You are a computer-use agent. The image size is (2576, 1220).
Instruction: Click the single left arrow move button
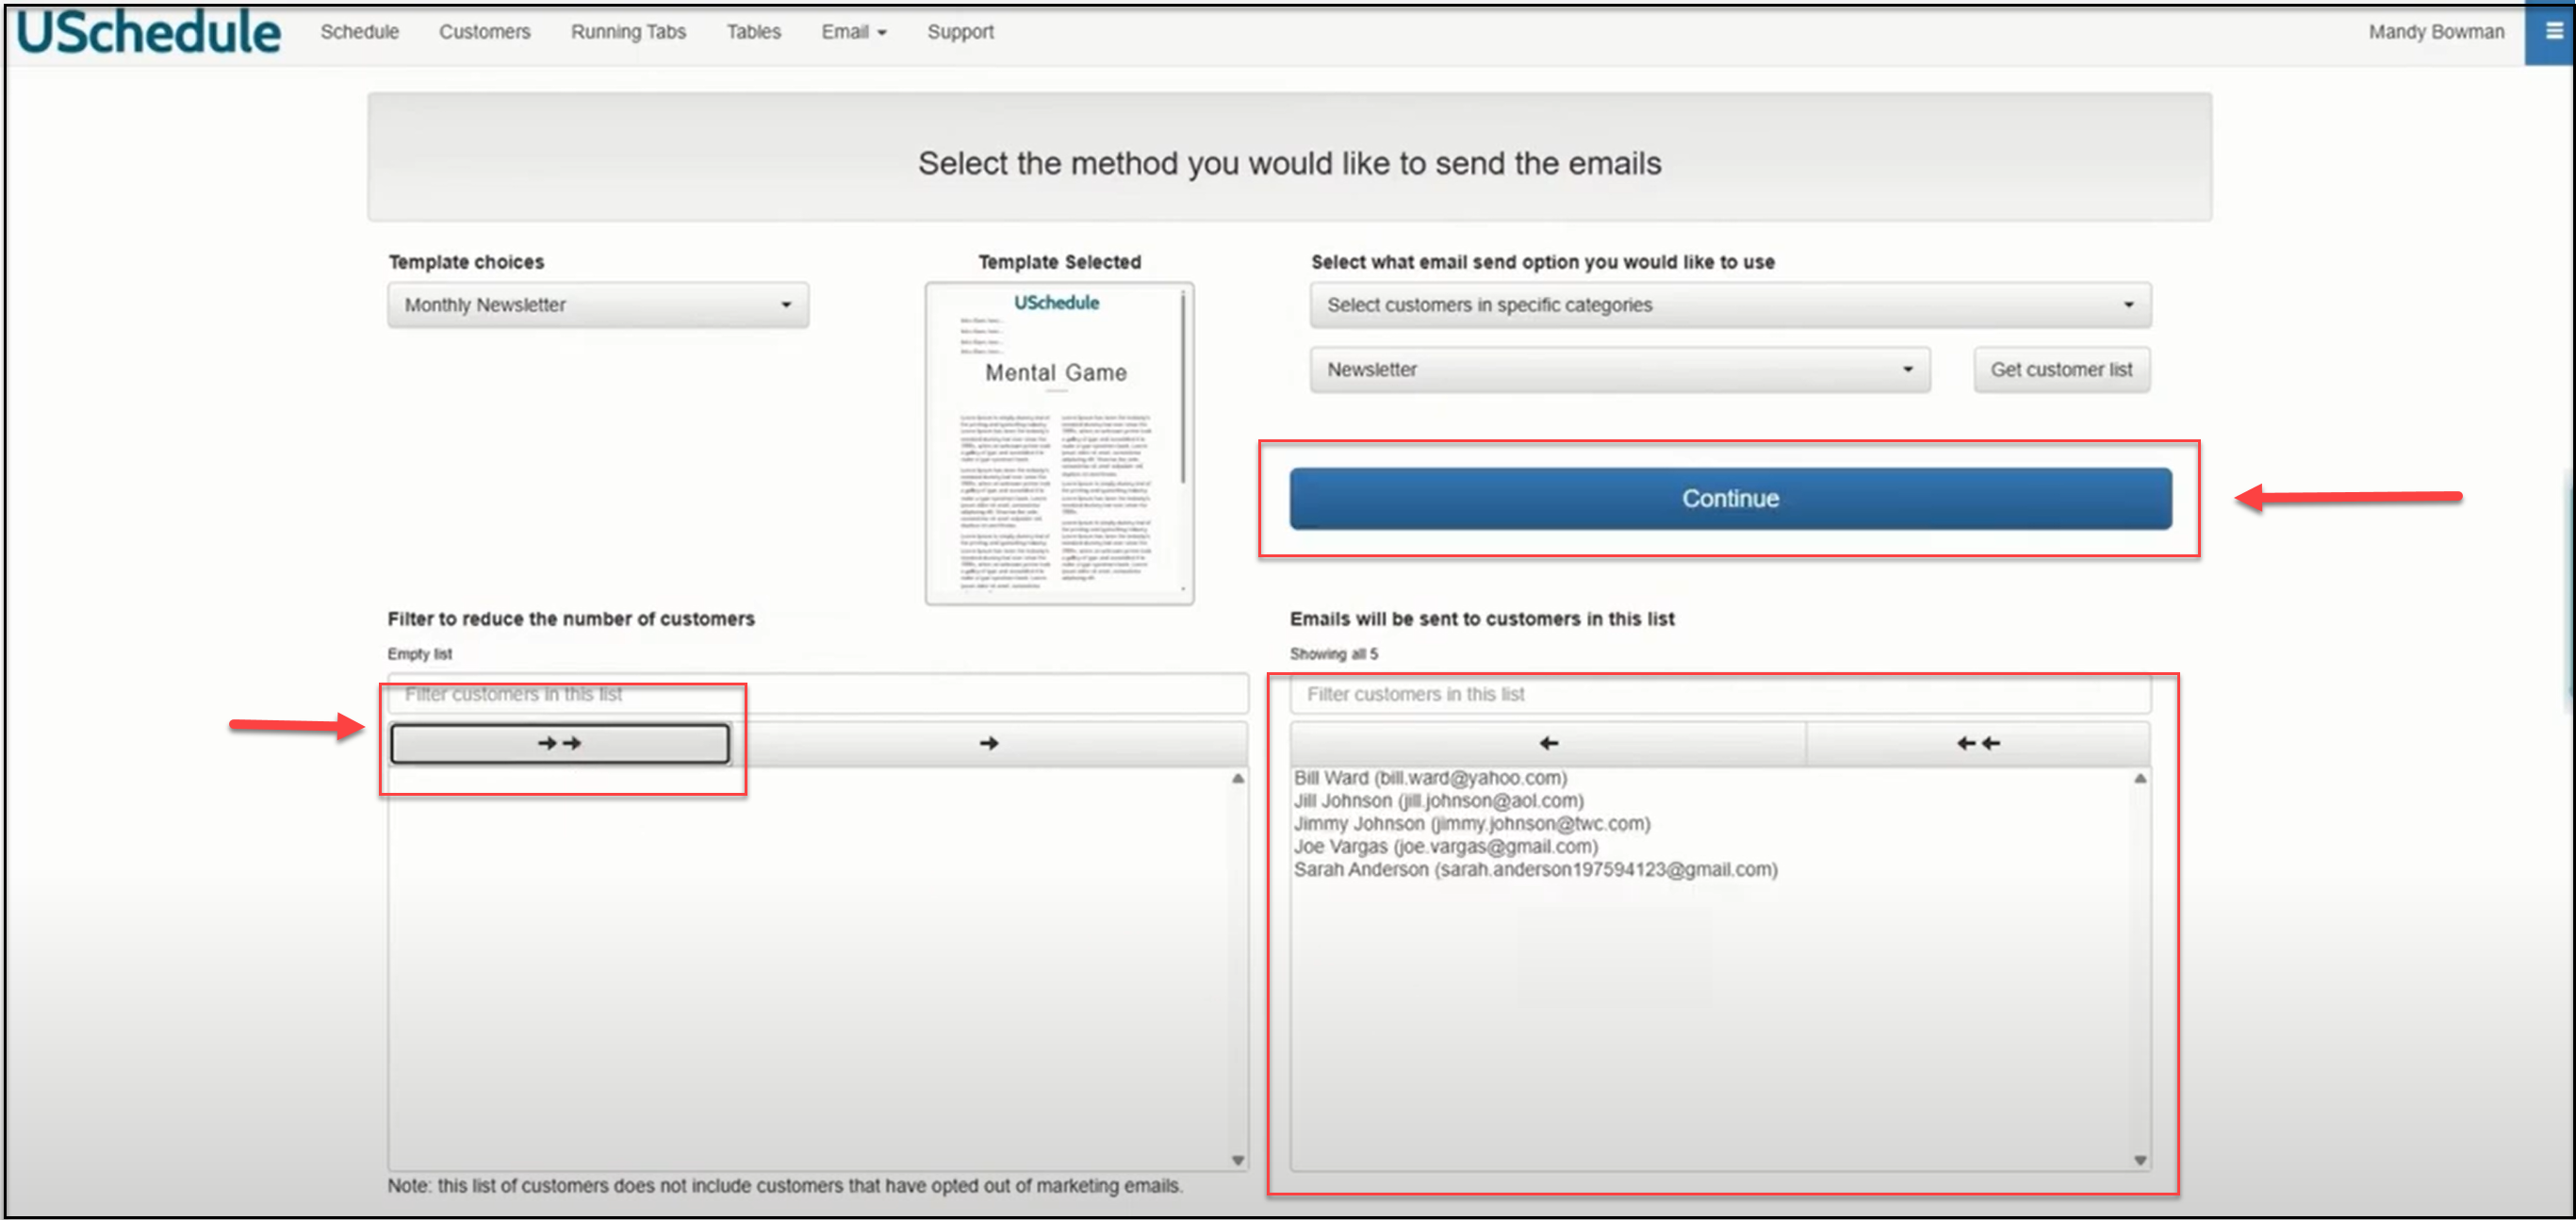[1547, 743]
